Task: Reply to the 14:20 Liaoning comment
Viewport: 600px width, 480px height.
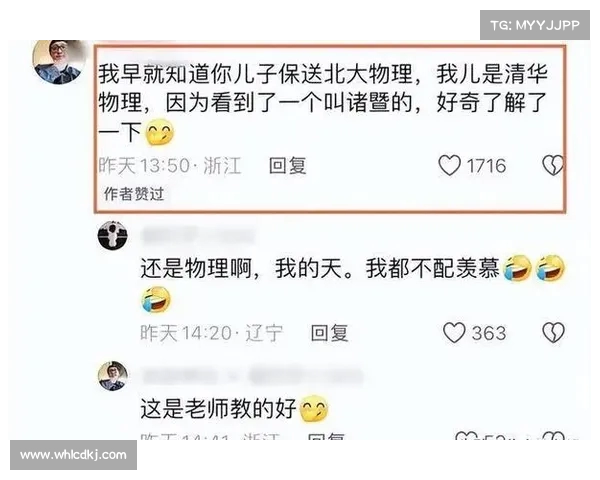Action: coord(329,333)
